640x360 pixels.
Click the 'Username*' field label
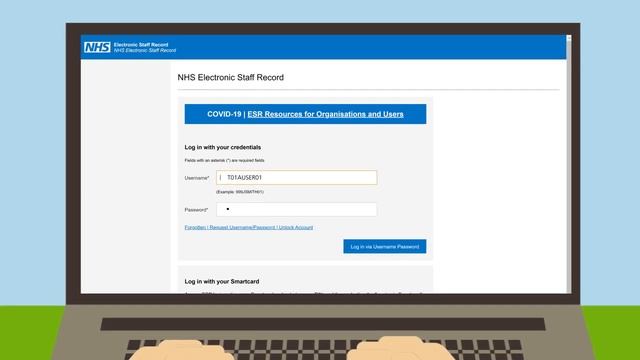click(197, 178)
